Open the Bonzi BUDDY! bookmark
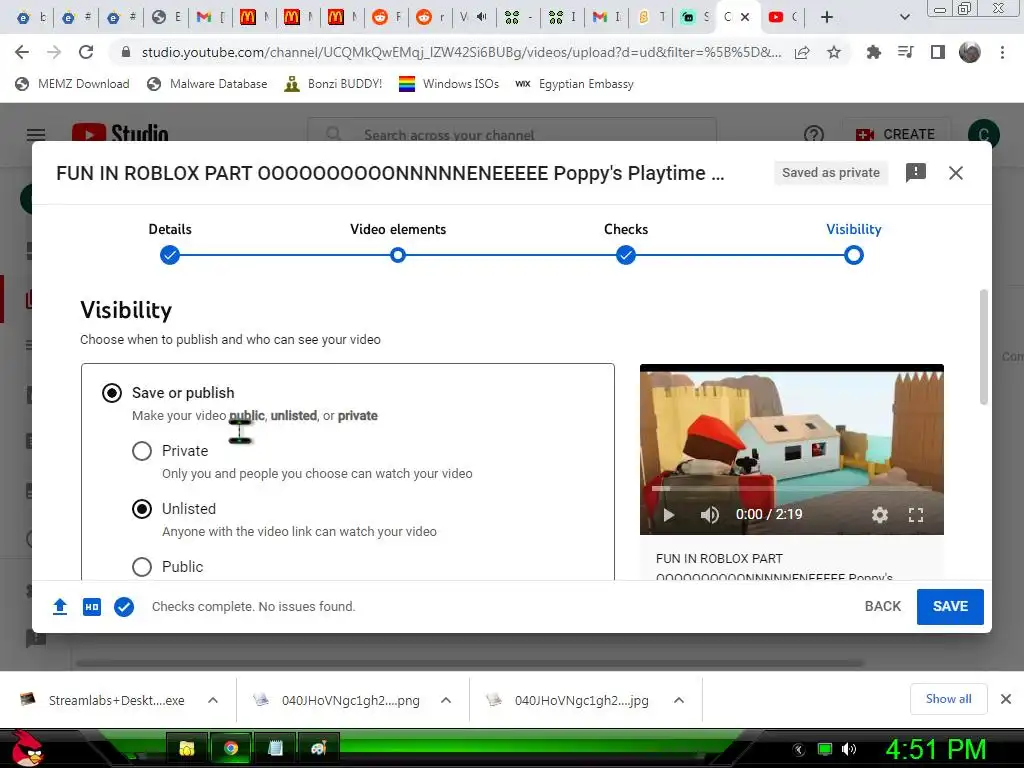The height and width of the screenshot is (768, 1024). pos(333,84)
